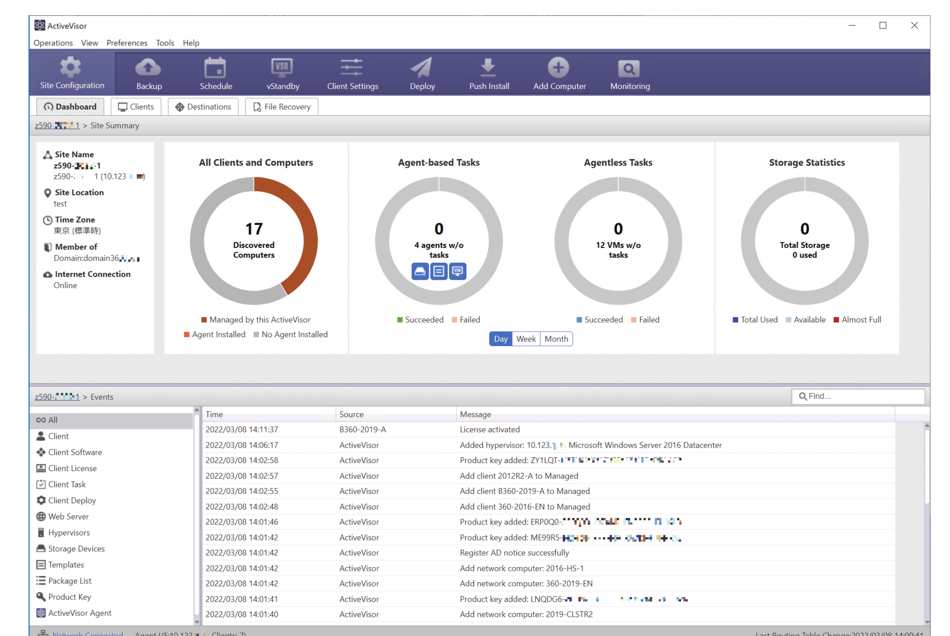Open the Monitoring tool
This screenshot has height=636, width=950.
coord(629,73)
